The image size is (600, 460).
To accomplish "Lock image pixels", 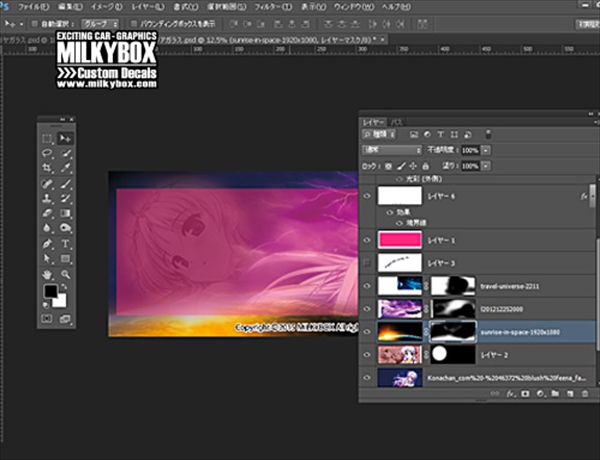I will pos(401,166).
